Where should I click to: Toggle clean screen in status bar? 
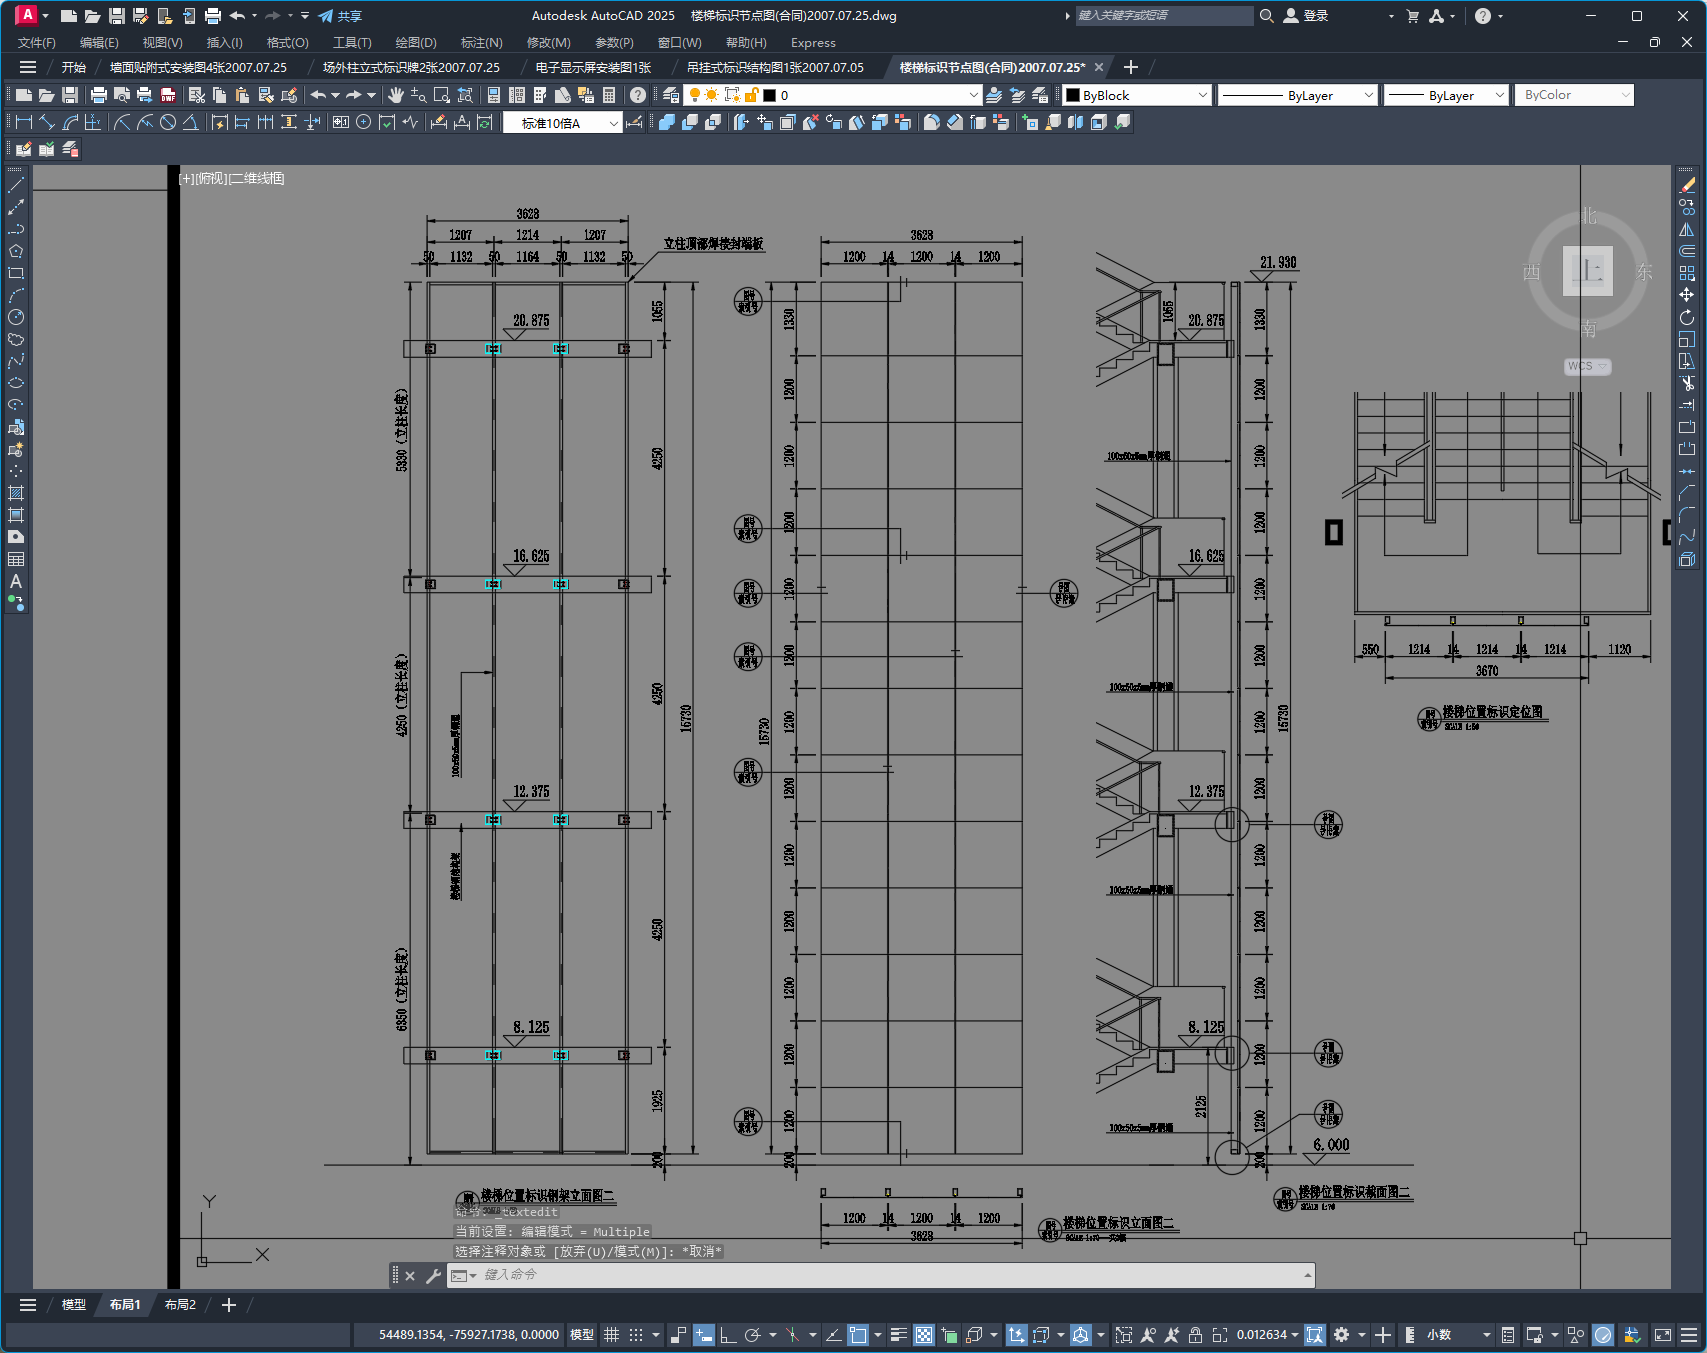[1663, 1334]
